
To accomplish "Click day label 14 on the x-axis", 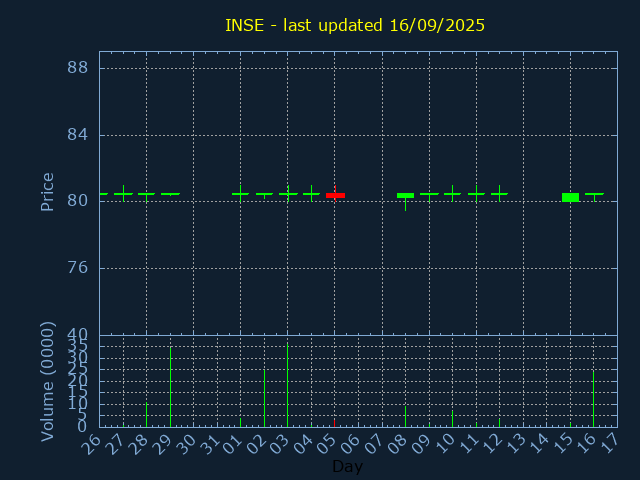I will click(539, 443).
